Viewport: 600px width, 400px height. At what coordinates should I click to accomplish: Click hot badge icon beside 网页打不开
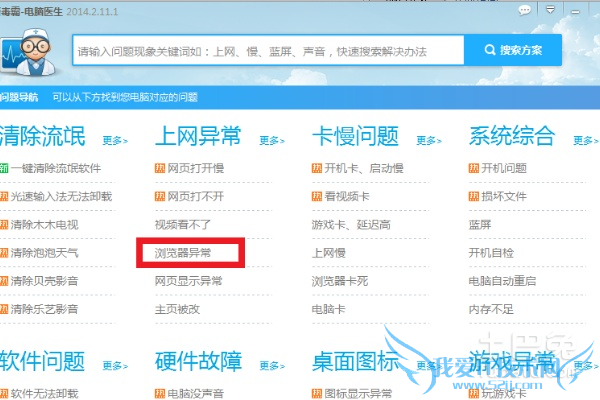pos(160,196)
